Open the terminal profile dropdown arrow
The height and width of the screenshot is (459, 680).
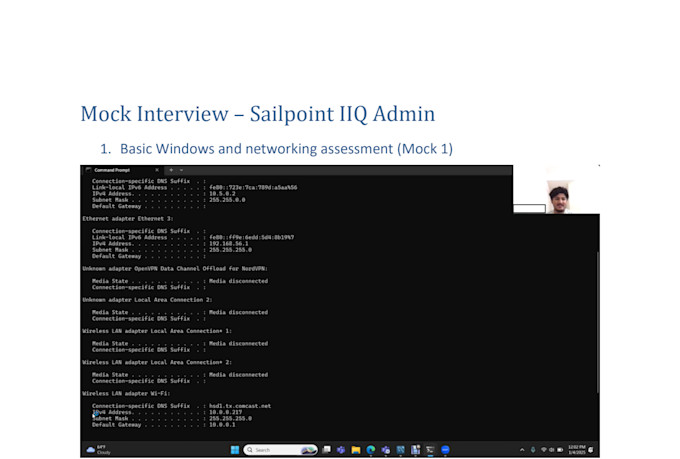181,170
